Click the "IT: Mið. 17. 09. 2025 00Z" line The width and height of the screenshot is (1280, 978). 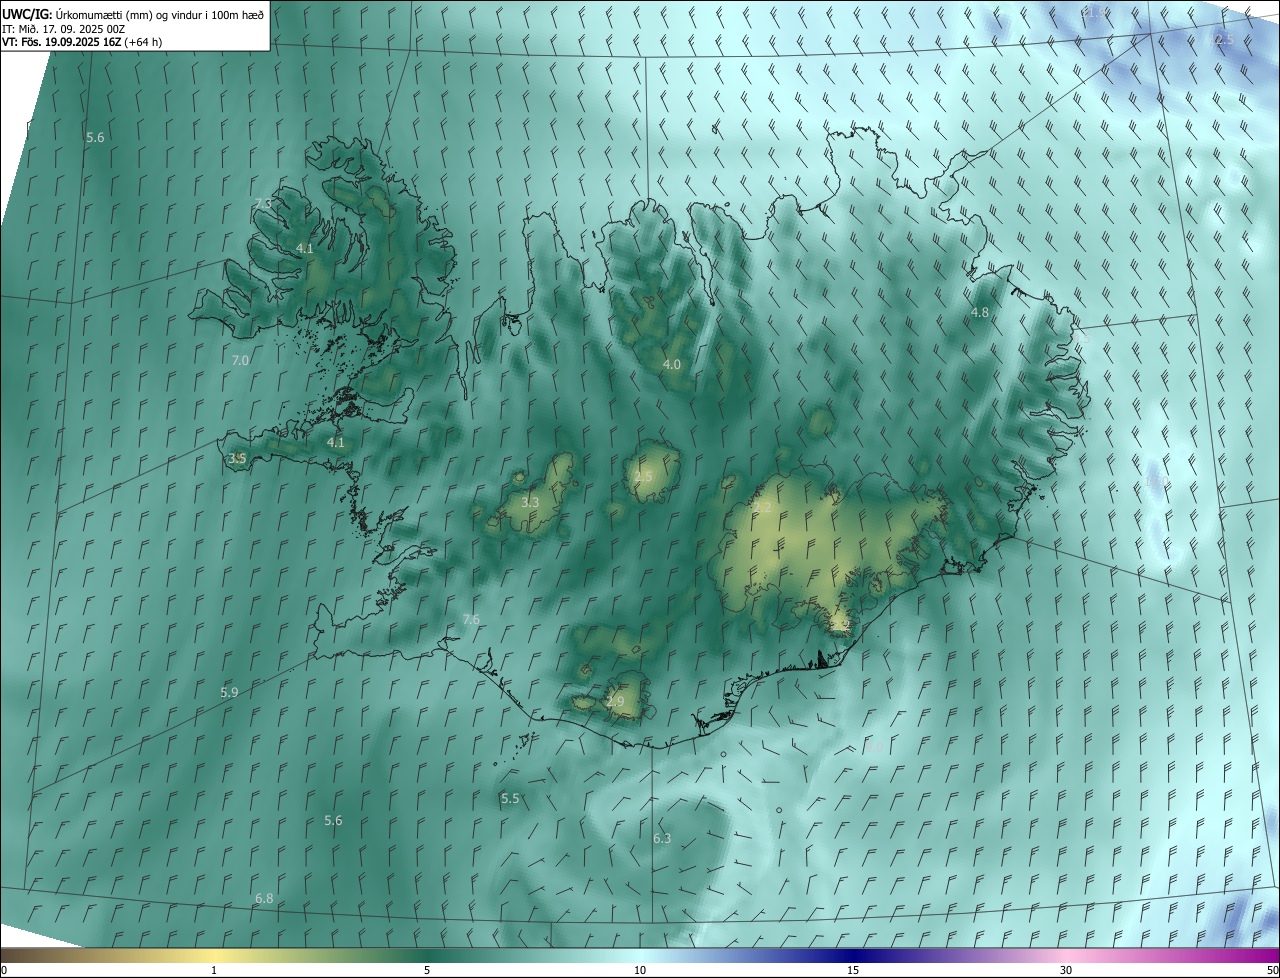tap(64, 28)
